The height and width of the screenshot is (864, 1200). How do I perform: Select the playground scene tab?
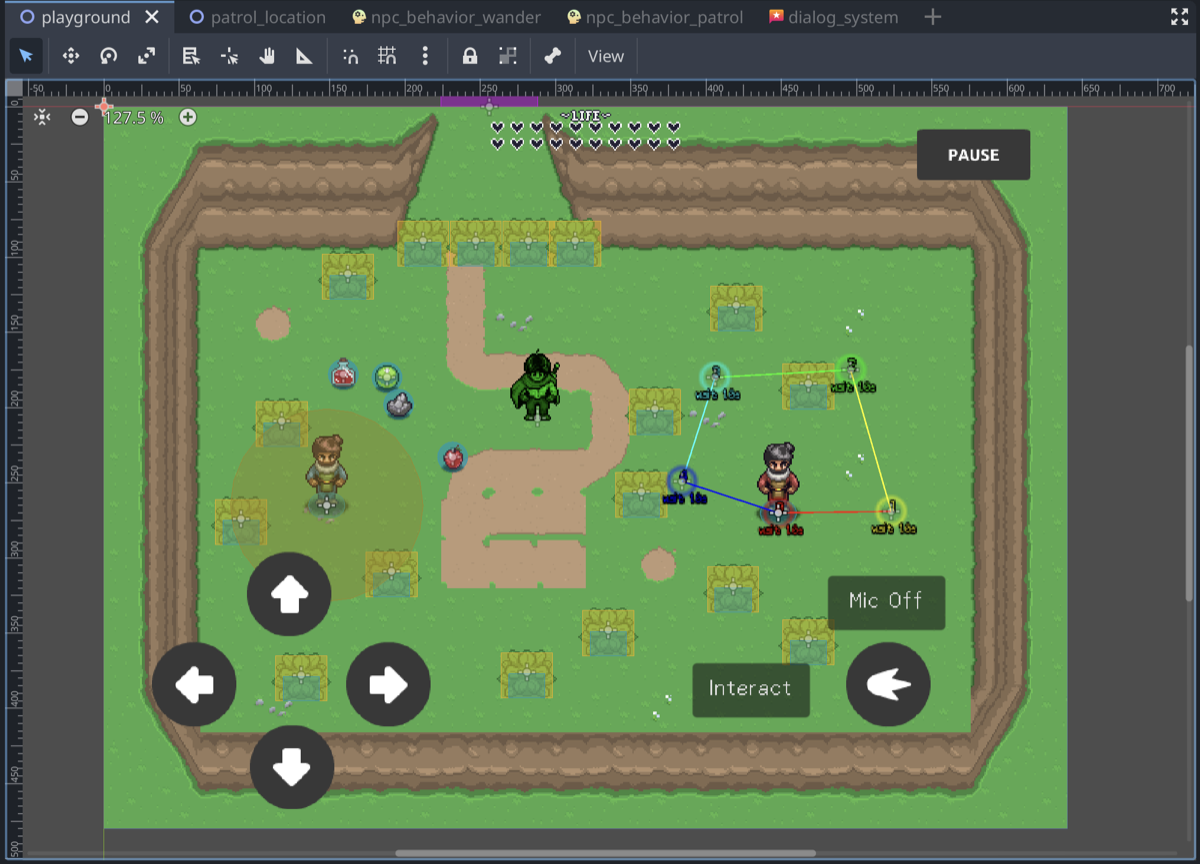(76, 17)
